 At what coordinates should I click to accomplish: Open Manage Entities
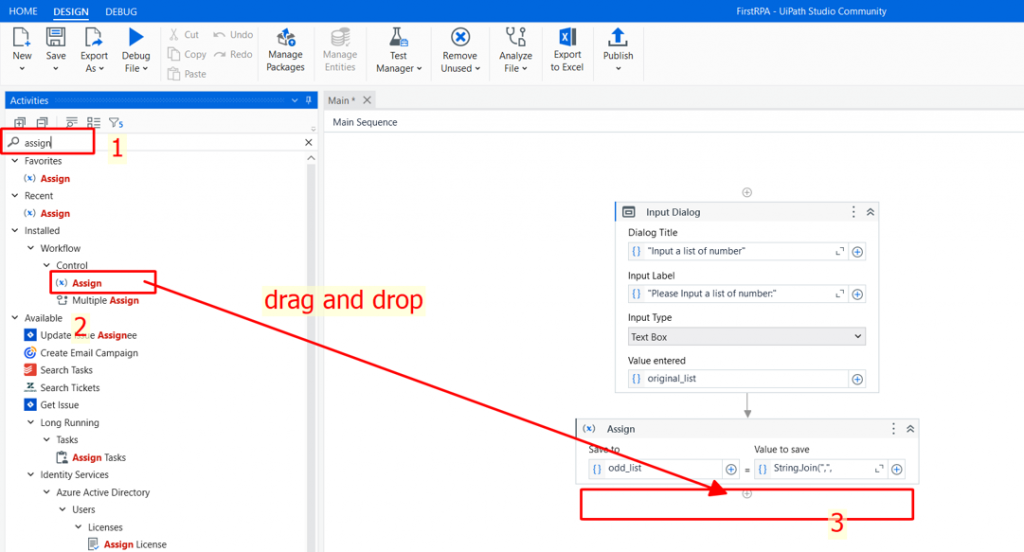(340, 49)
